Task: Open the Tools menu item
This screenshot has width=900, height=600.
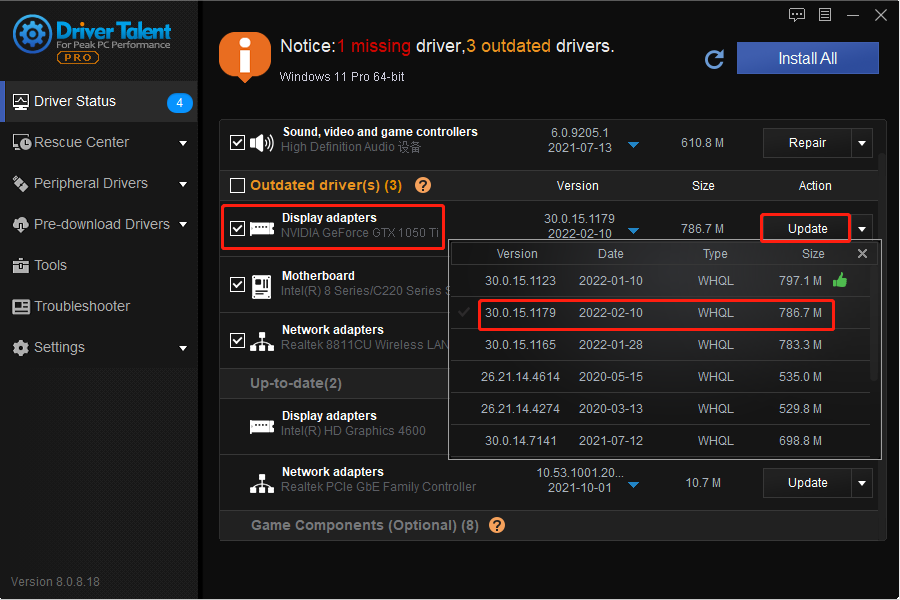Action: [x=99, y=266]
